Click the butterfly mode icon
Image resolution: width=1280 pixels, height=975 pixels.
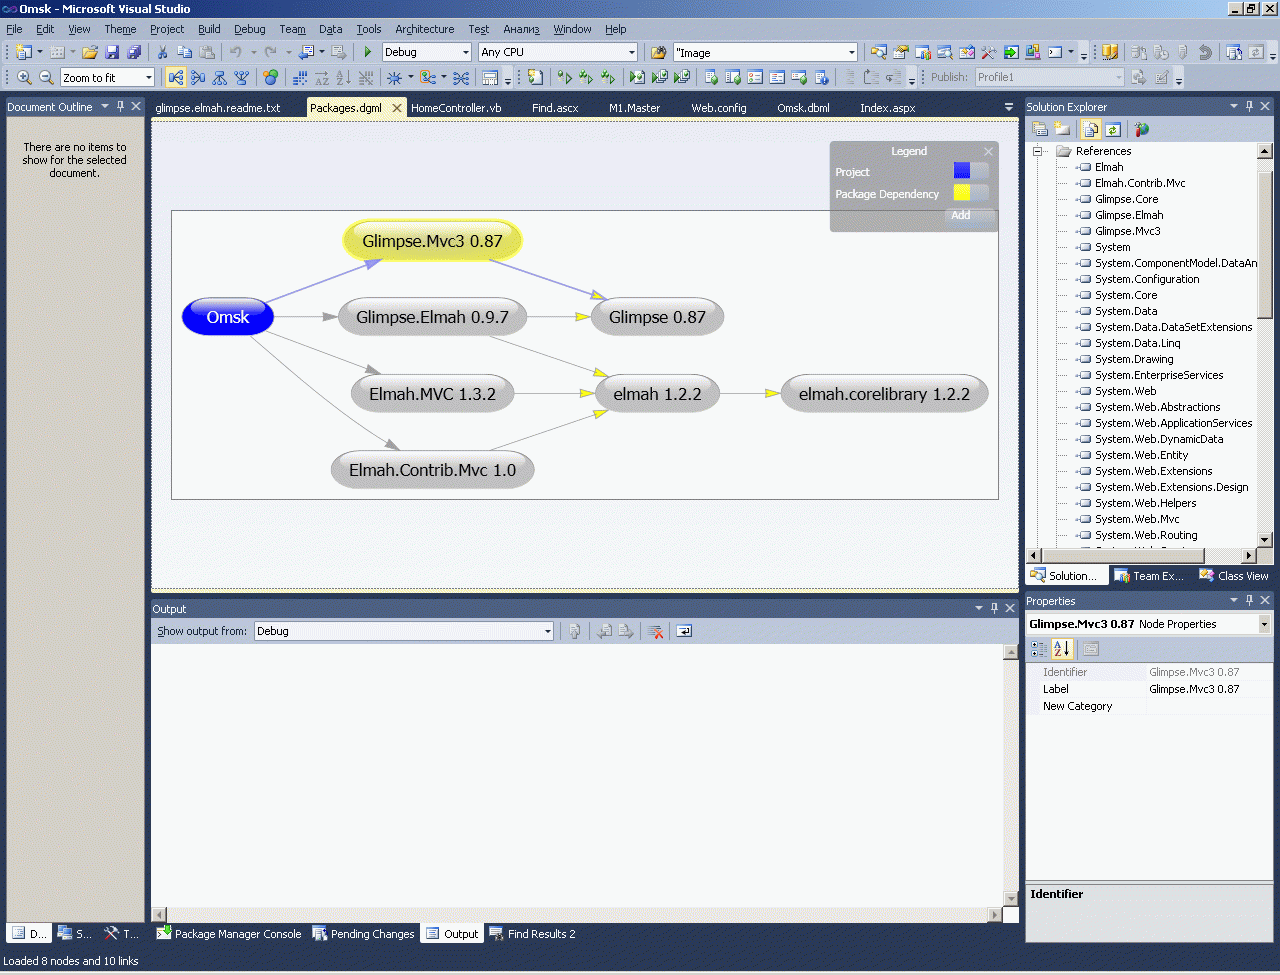(x=461, y=77)
